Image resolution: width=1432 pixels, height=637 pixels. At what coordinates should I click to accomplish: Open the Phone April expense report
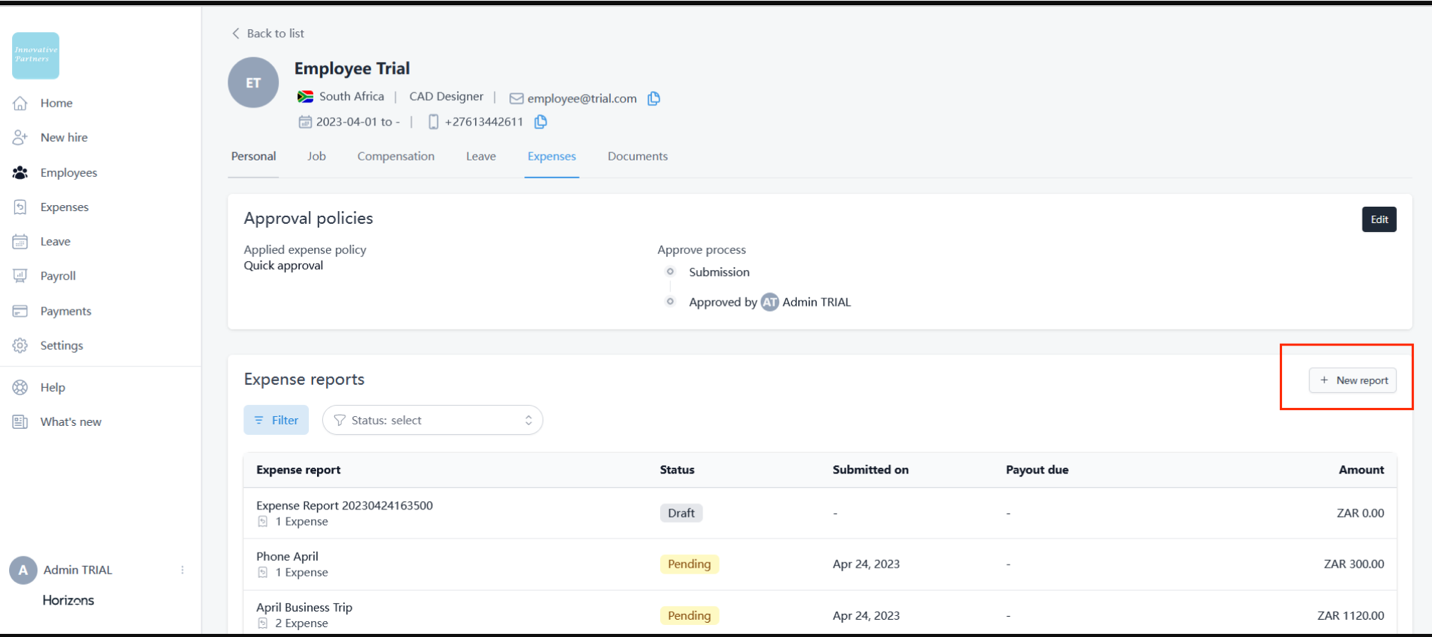click(x=287, y=557)
